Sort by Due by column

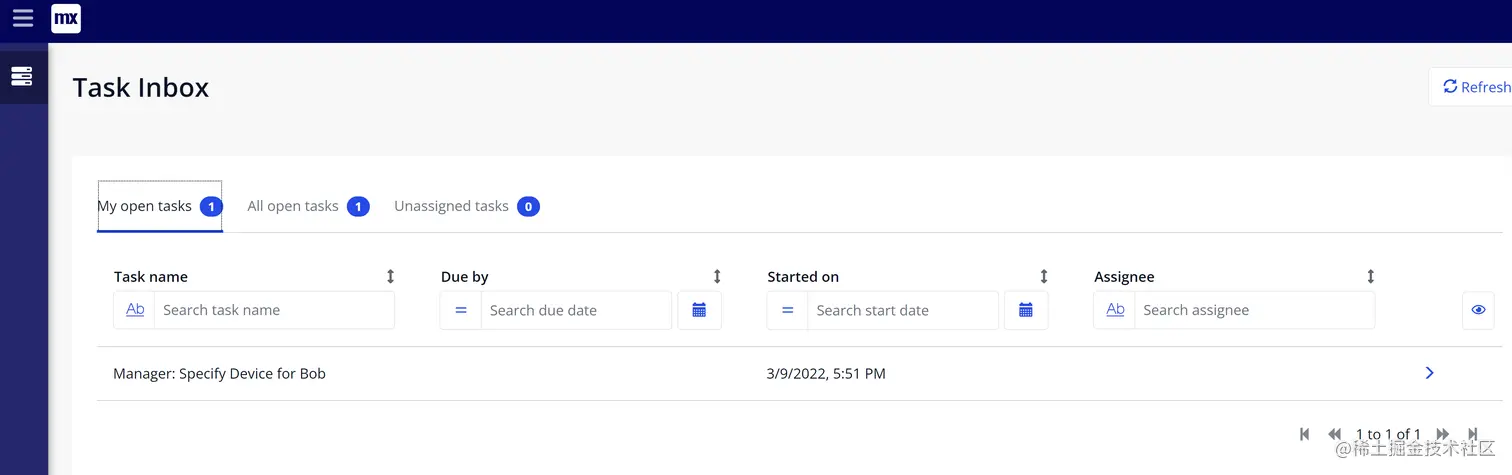pos(717,276)
